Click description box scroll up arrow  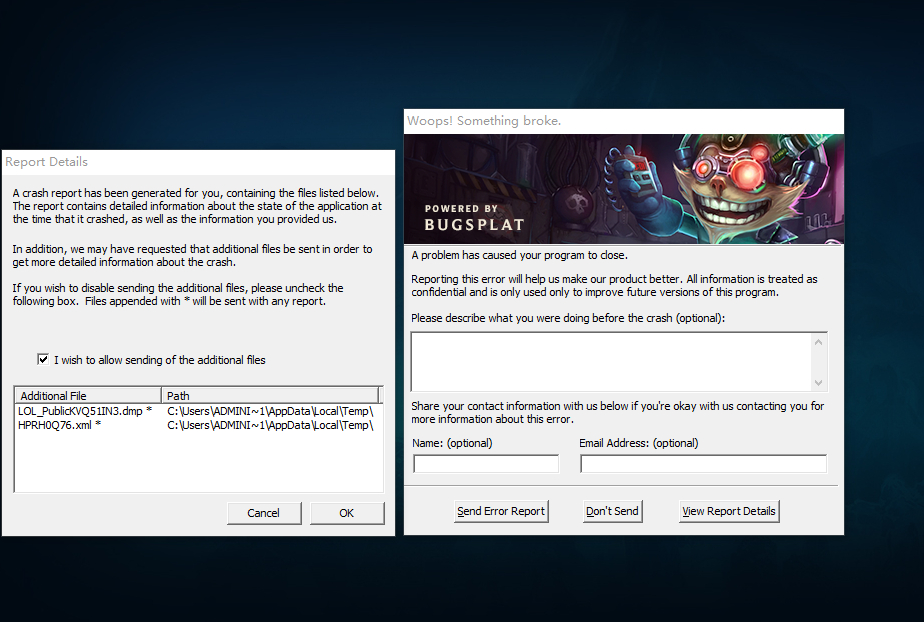(819, 342)
